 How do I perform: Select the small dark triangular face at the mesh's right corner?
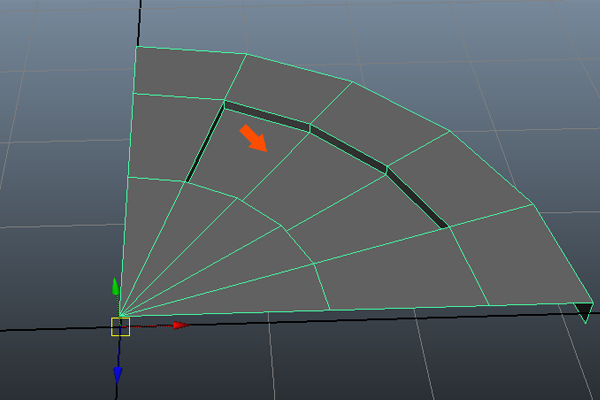584,310
